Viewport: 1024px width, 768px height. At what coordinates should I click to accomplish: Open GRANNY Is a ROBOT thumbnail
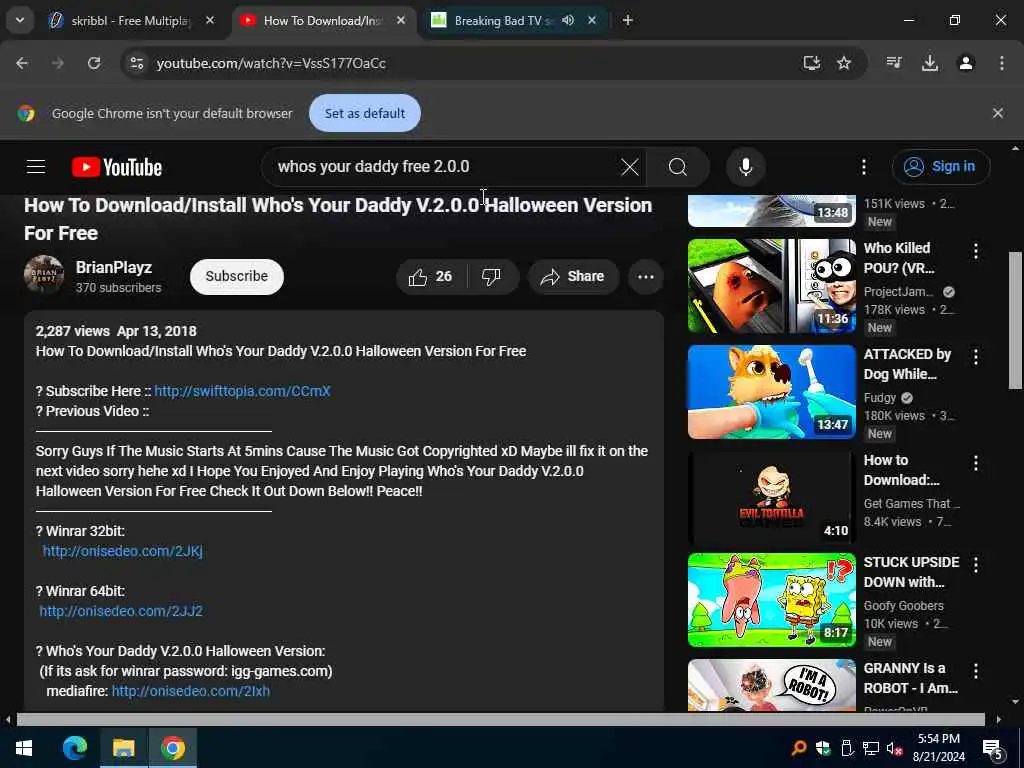(771, 685)
